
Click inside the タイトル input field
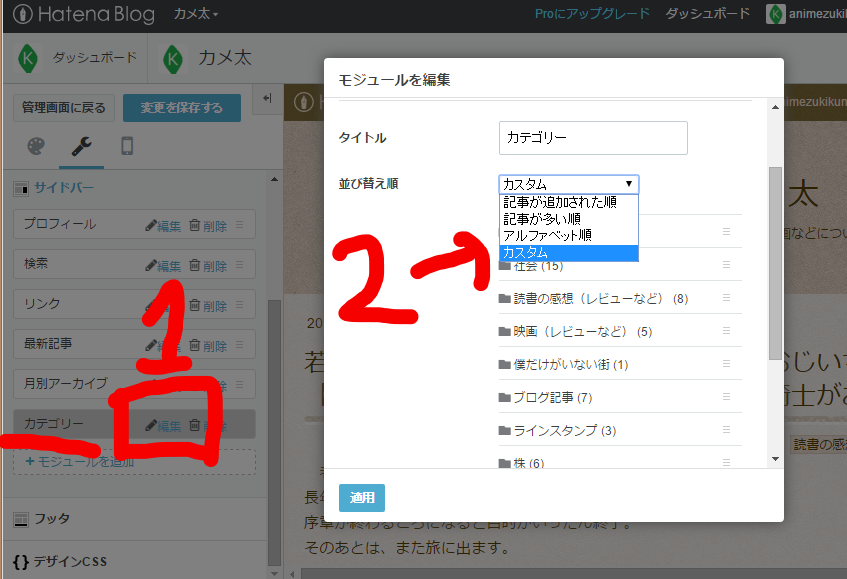point(592,138)
